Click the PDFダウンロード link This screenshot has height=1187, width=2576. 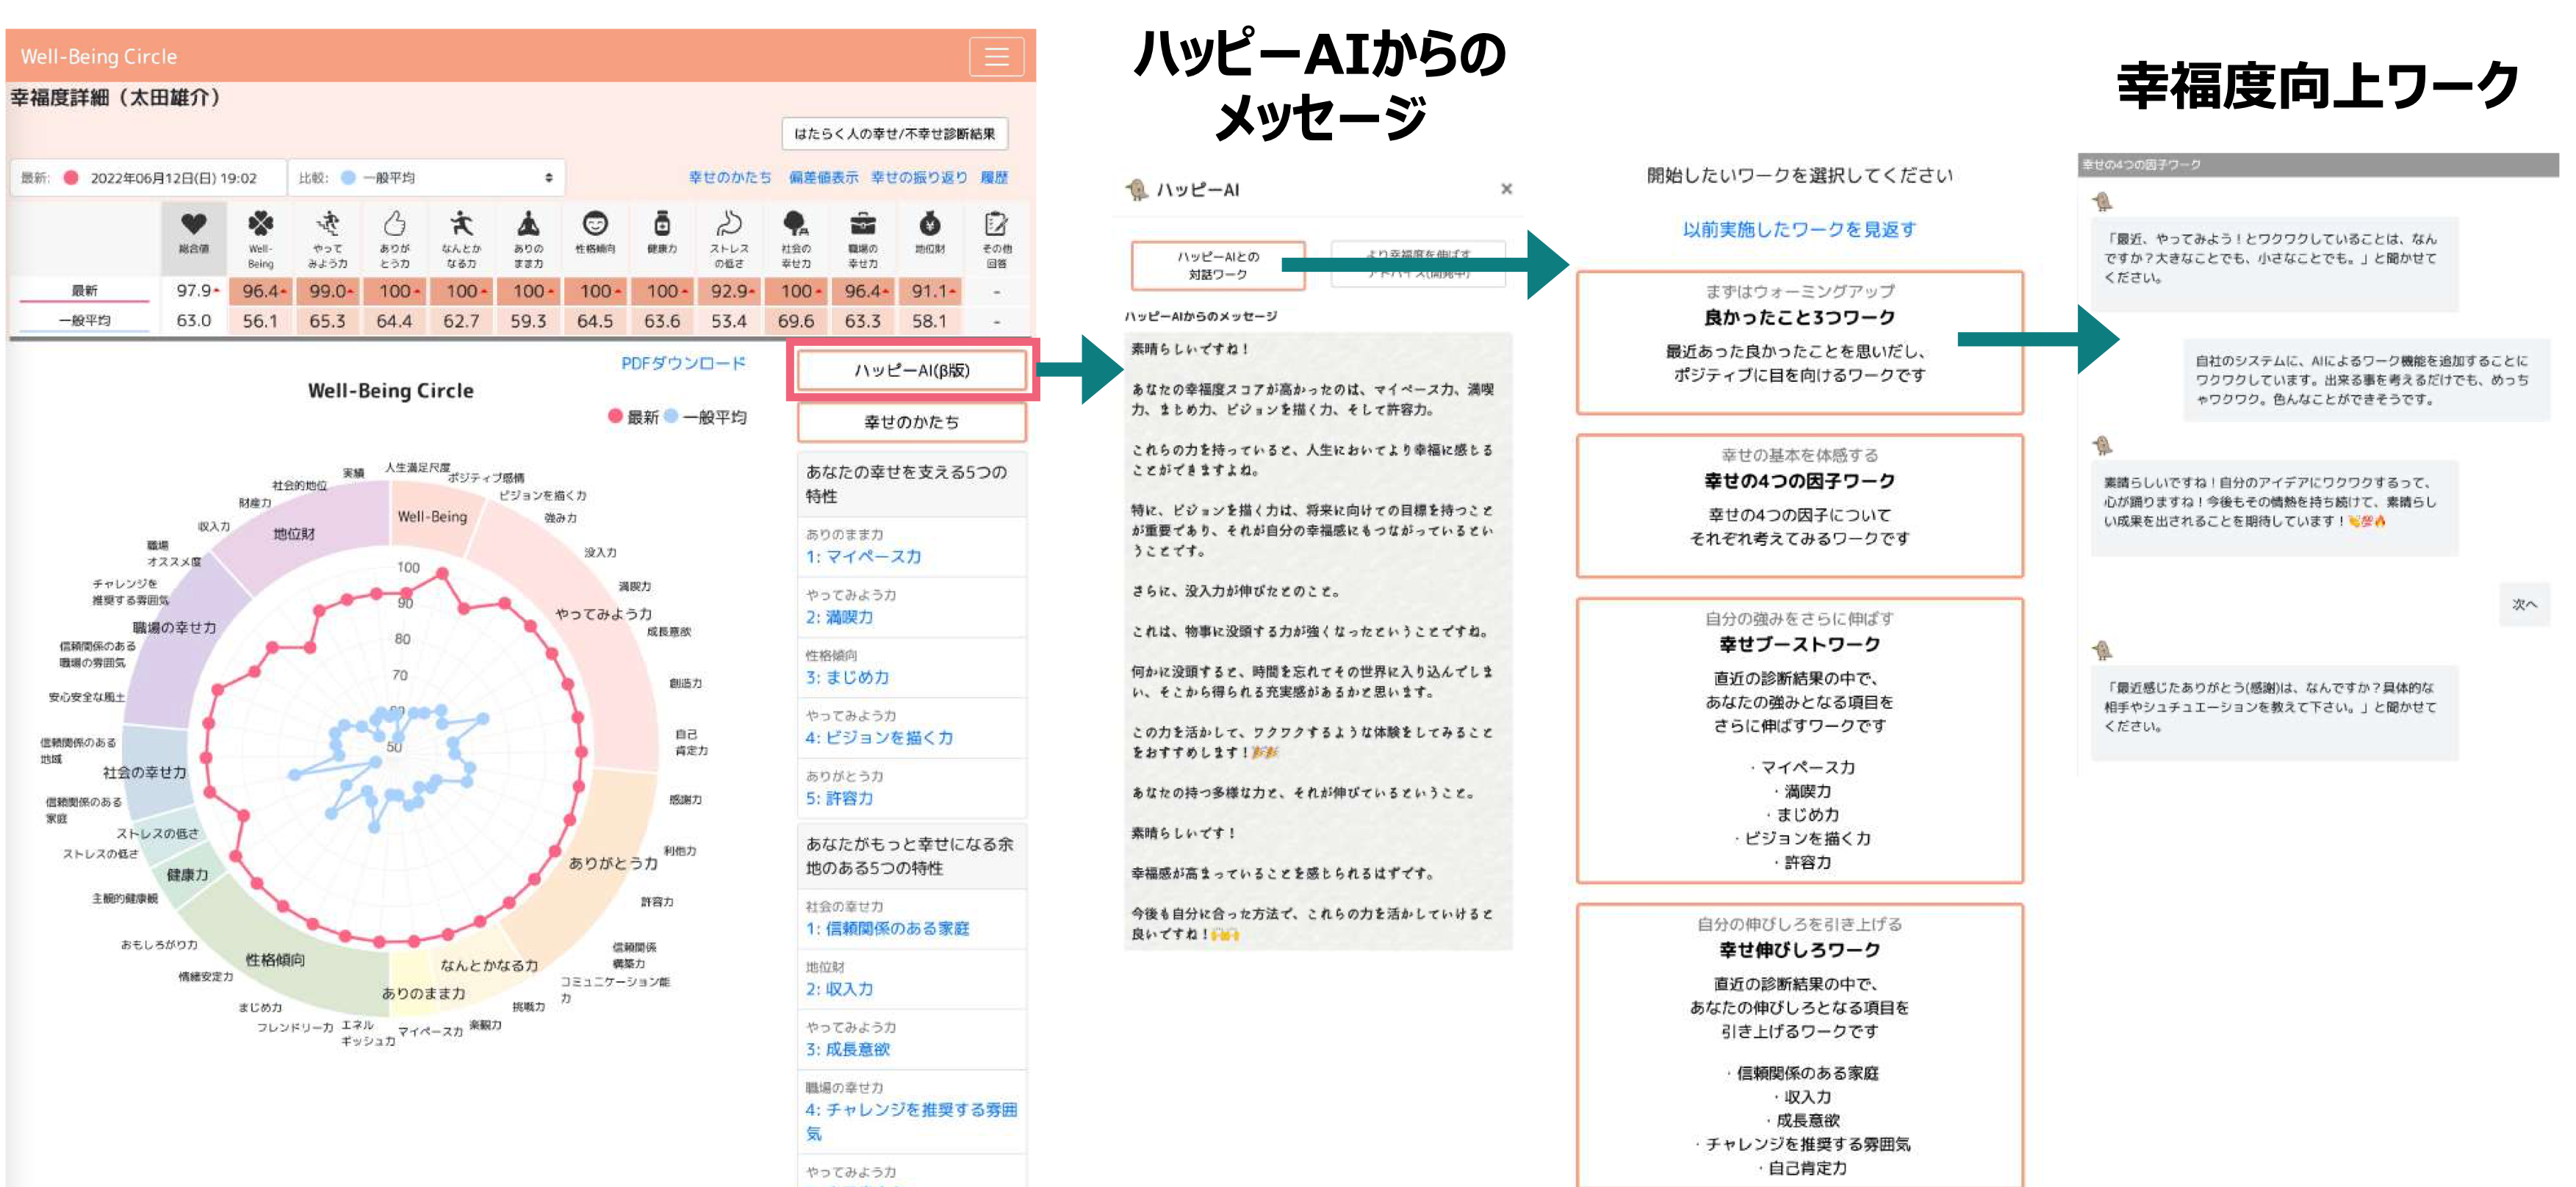pyautogui.click(x=683, y=363)
